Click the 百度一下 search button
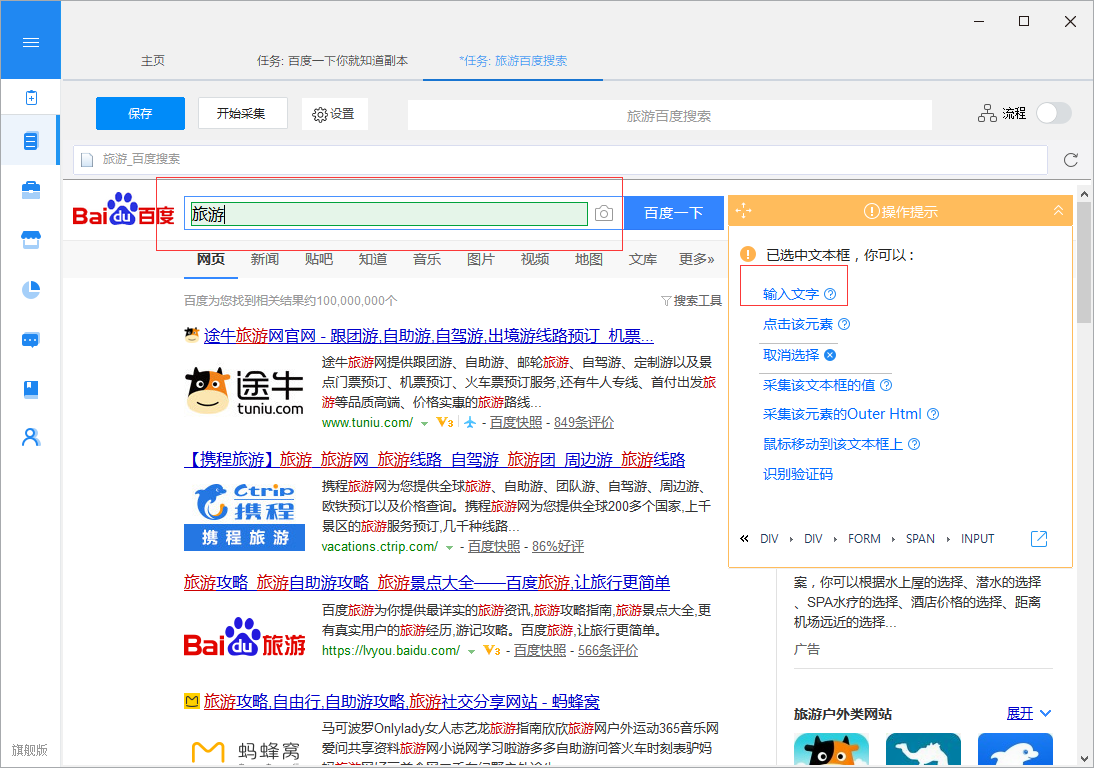Viewport: 1094px width, 768px height. click(673, 213)
